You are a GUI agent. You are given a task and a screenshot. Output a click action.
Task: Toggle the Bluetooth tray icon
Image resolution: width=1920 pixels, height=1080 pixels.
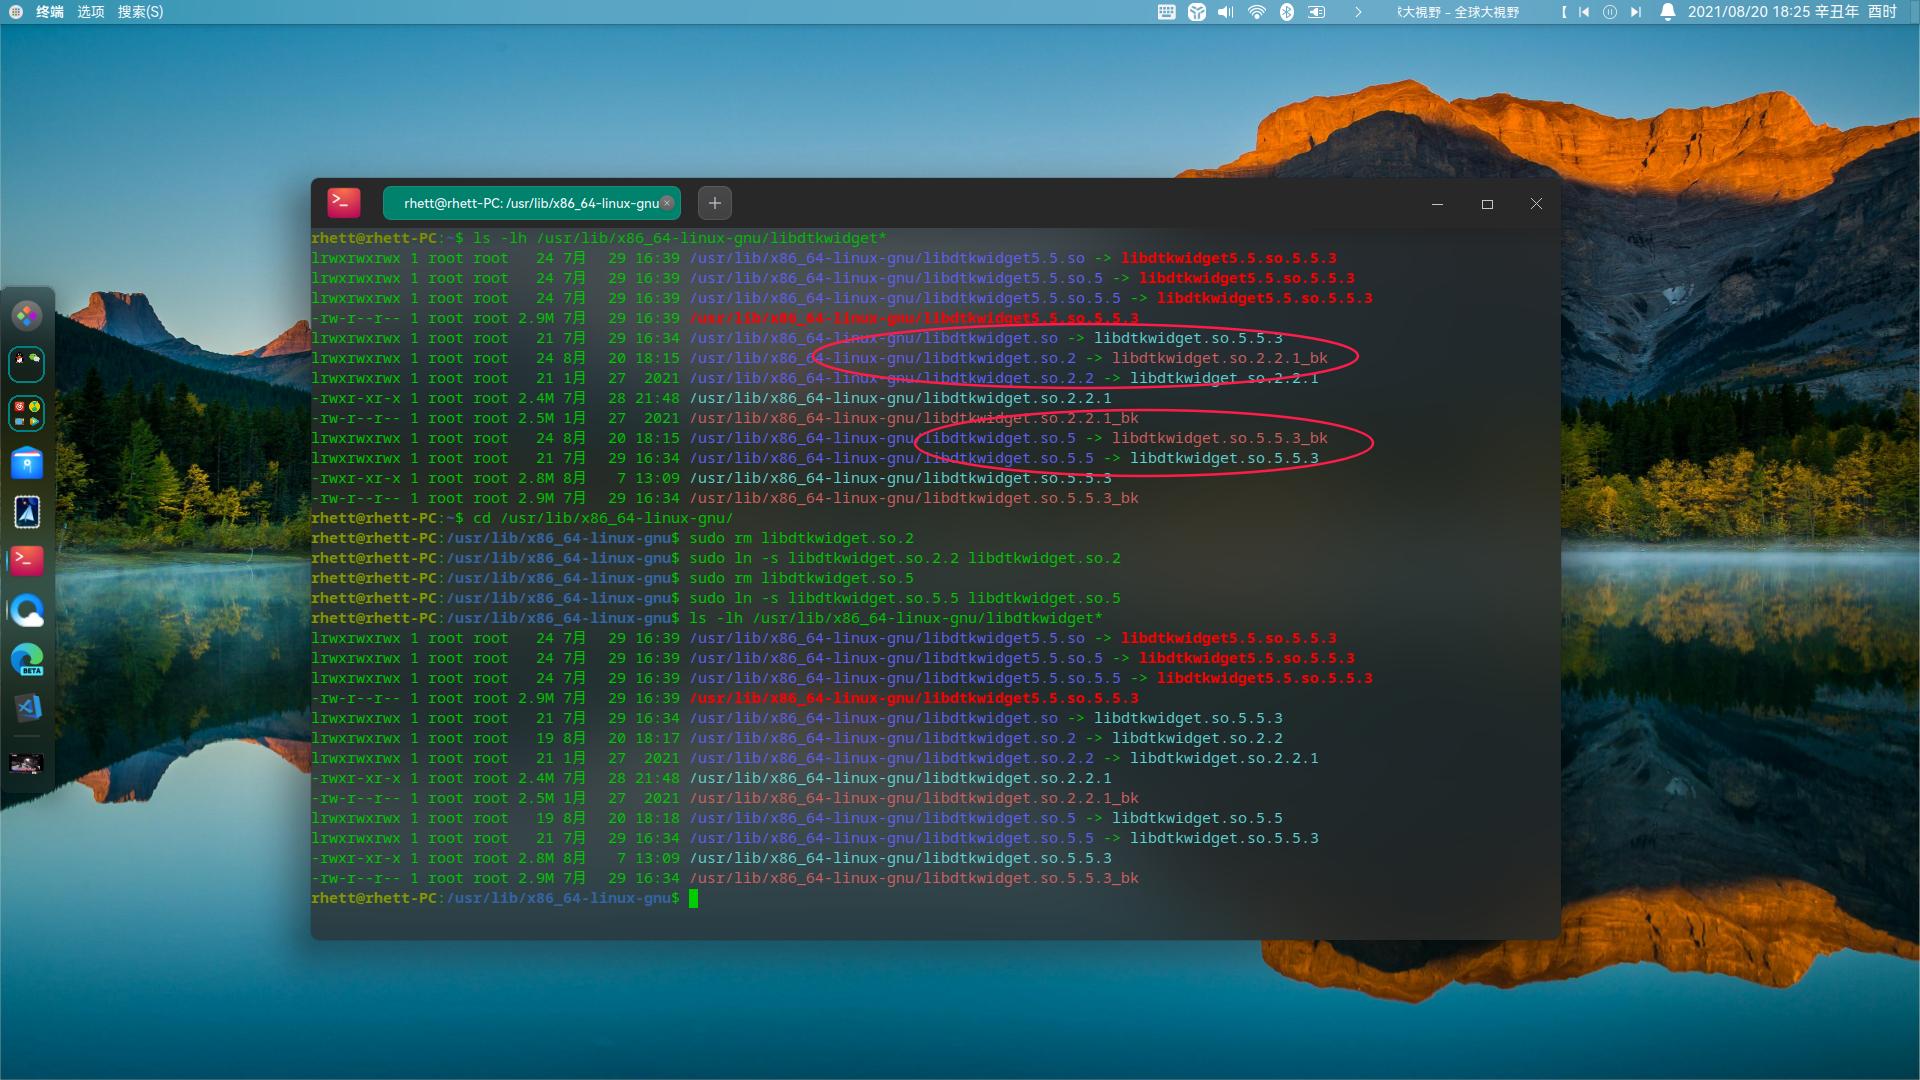(1287, 12)
